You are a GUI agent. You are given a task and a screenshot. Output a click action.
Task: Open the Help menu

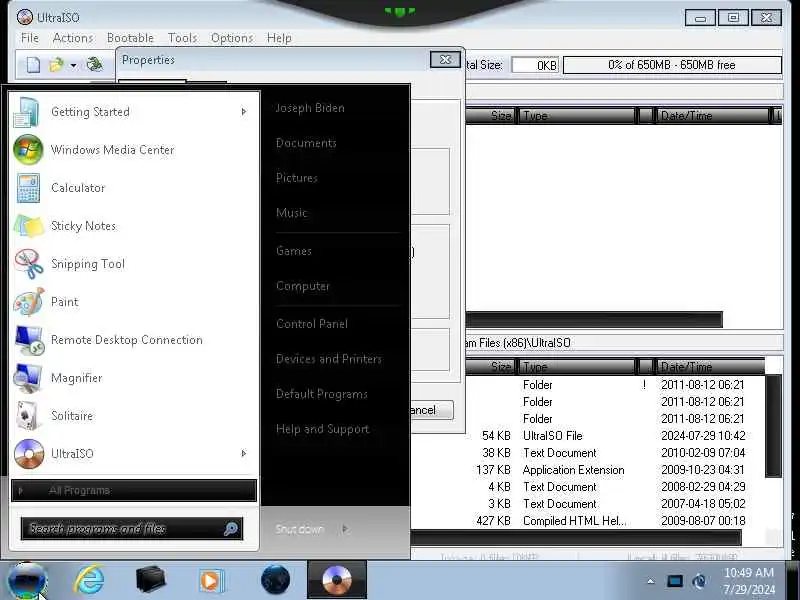[279, 38]
